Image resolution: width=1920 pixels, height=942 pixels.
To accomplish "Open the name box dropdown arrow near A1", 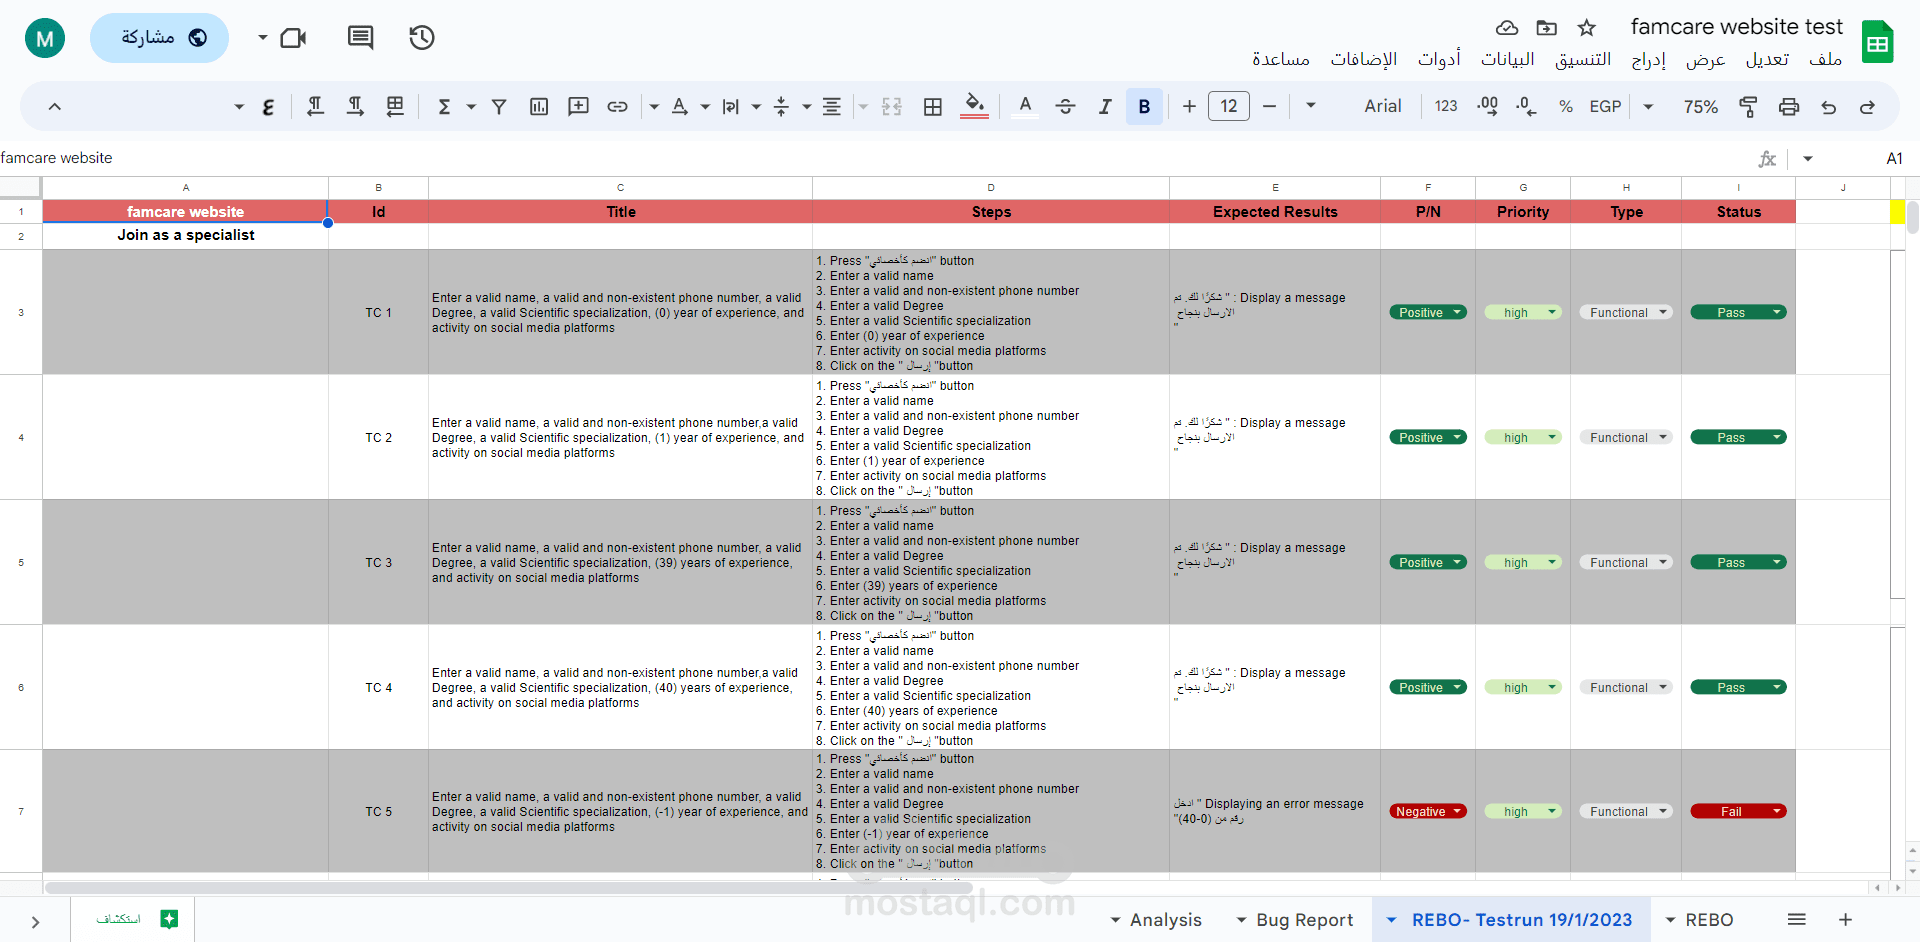I will coord(1808,158).
